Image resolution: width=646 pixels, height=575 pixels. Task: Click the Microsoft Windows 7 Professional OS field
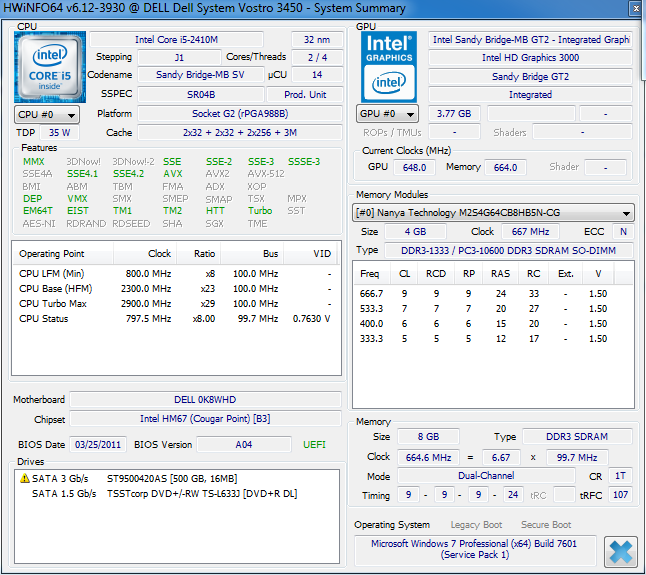pos(475,549)
